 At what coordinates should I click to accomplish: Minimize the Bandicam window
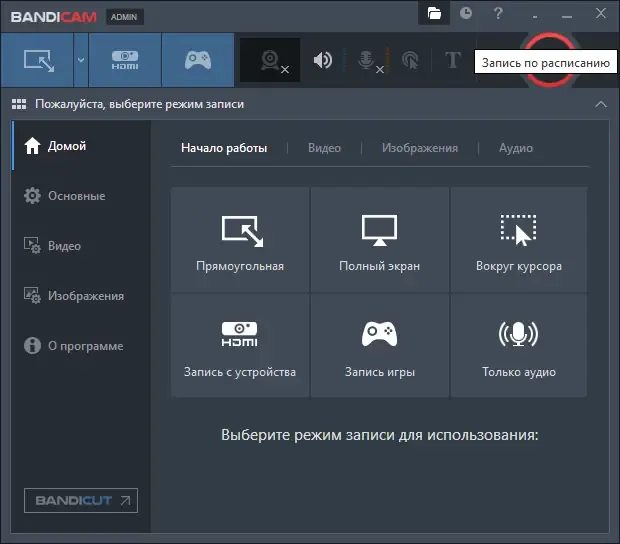click(x=567, y=15)
